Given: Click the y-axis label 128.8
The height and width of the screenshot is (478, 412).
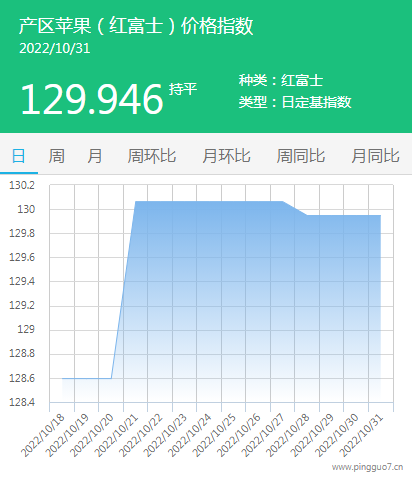Looking at the screenshot, I should click(22, 353).
